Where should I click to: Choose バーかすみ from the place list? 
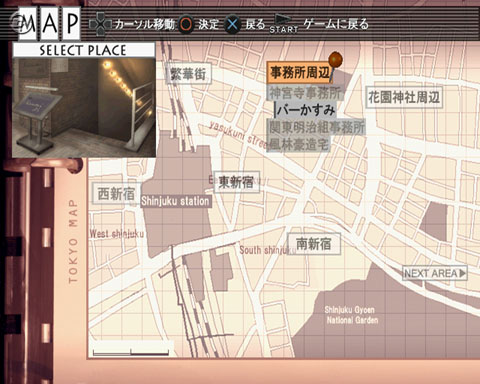306,110
